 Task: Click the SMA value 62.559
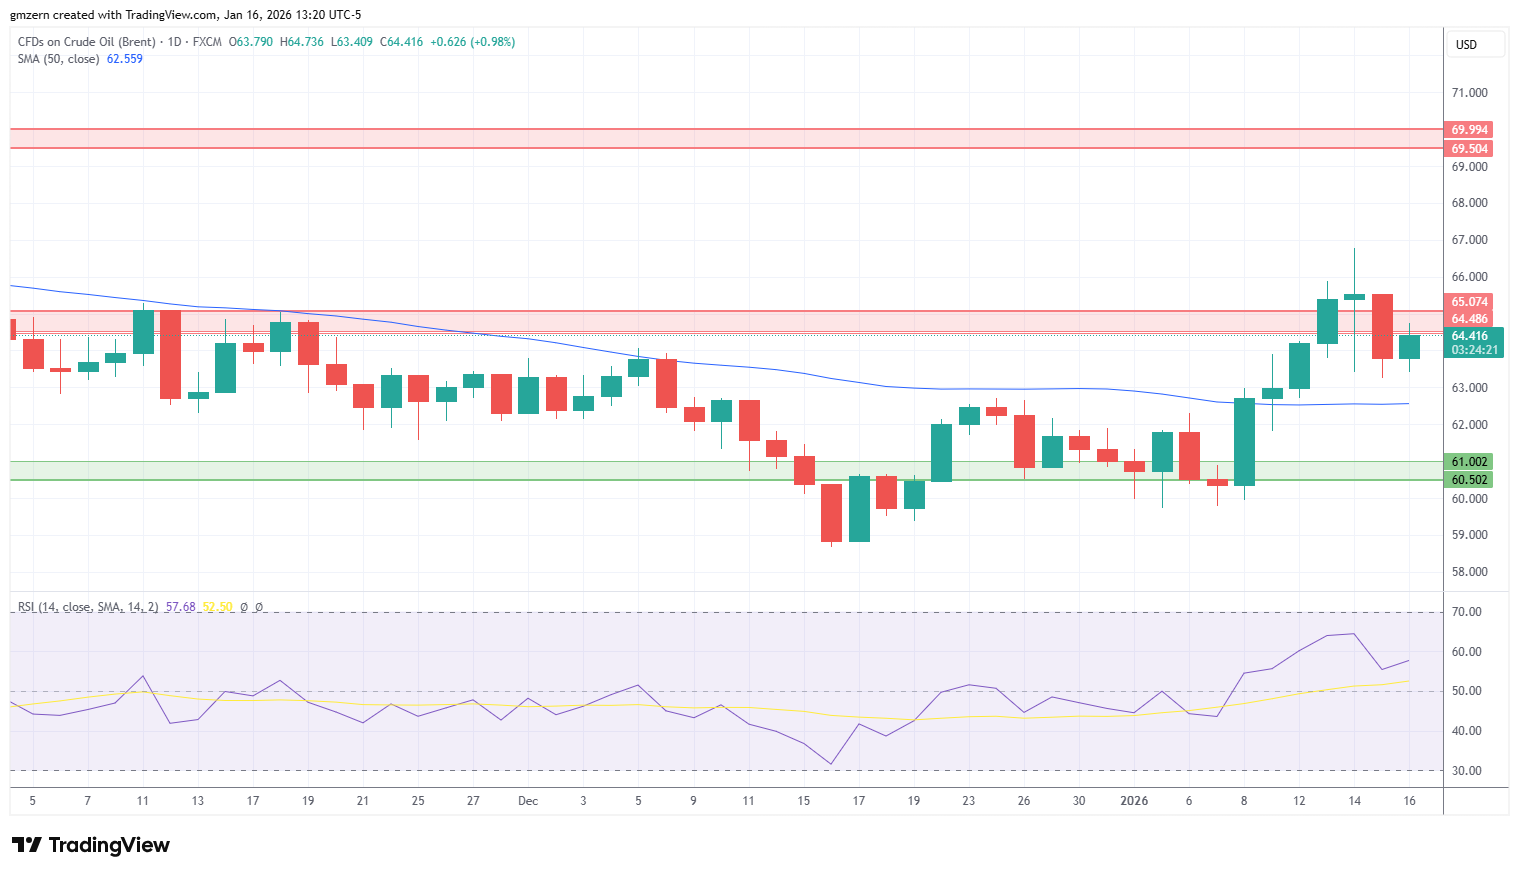(125, 59)
